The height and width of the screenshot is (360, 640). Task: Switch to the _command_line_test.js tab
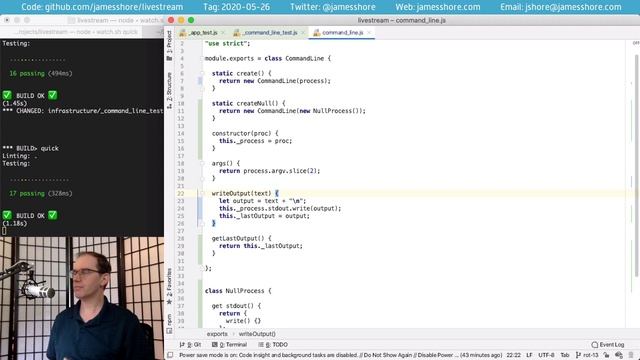[270, 32]
